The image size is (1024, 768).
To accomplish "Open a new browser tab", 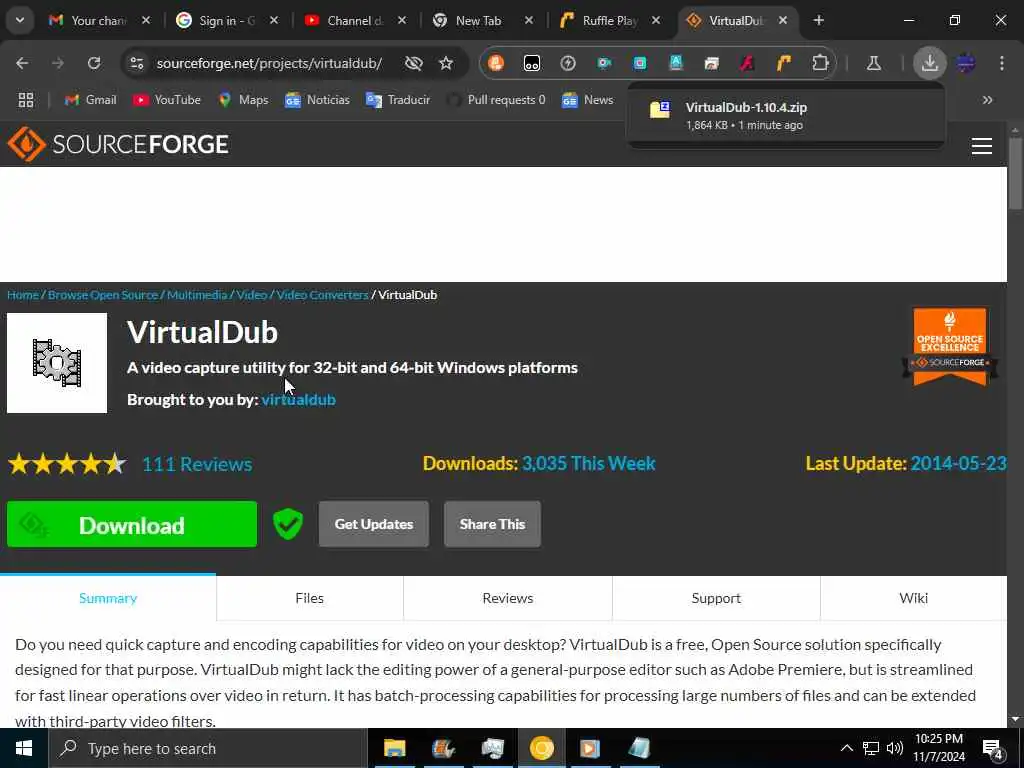I will [818, 20].
